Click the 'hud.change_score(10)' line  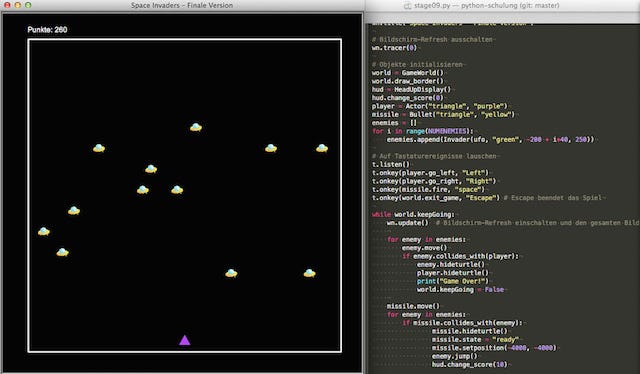pyautogui.click(x=470, y=365)
